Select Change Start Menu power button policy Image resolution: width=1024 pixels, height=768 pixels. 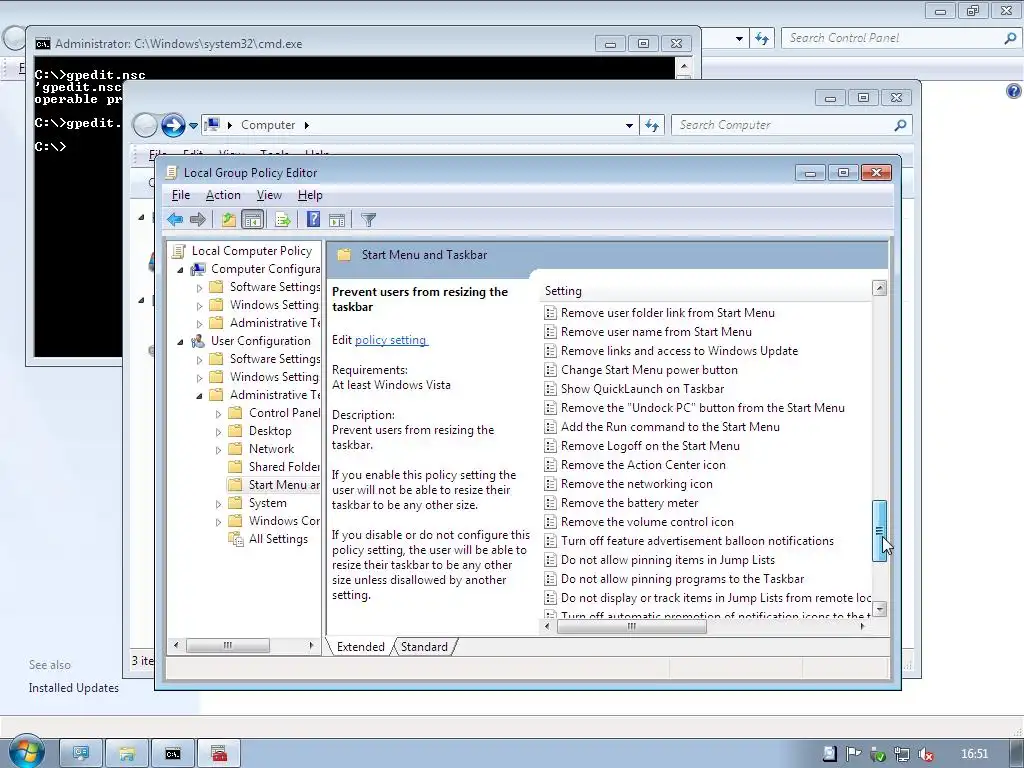tap(649, 370)
